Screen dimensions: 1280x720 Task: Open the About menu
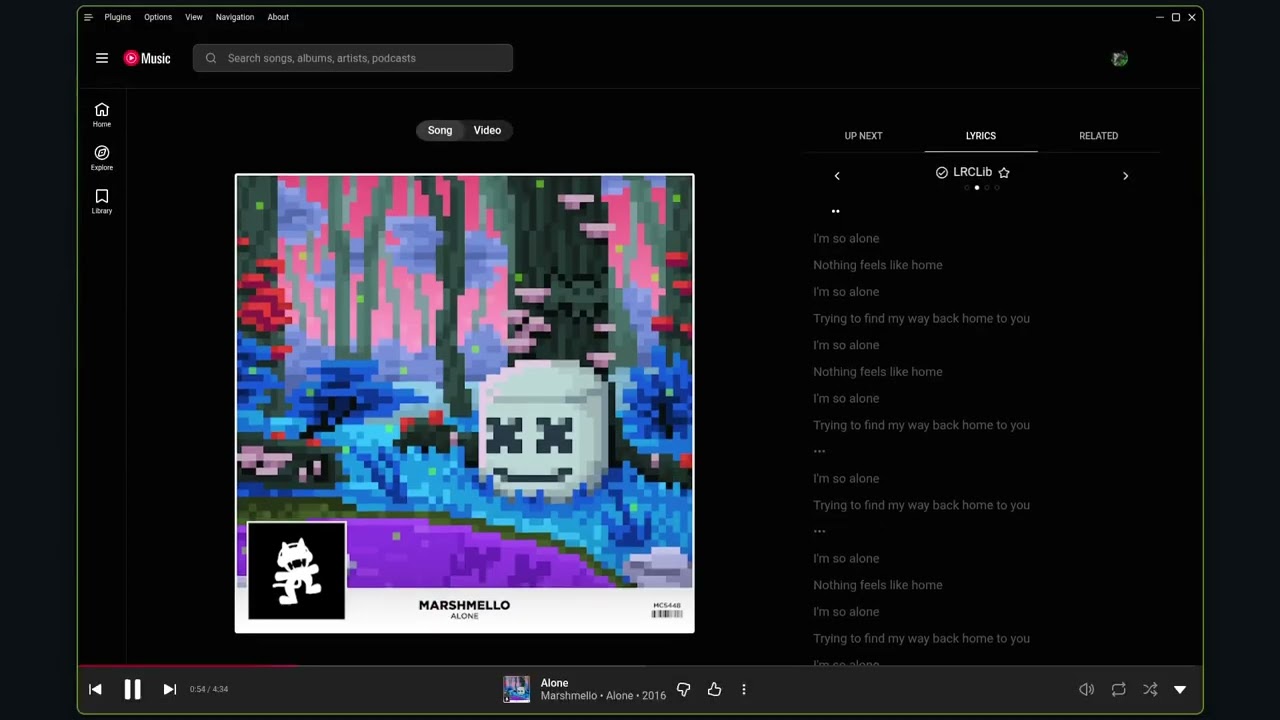click(x=278, y=17)
